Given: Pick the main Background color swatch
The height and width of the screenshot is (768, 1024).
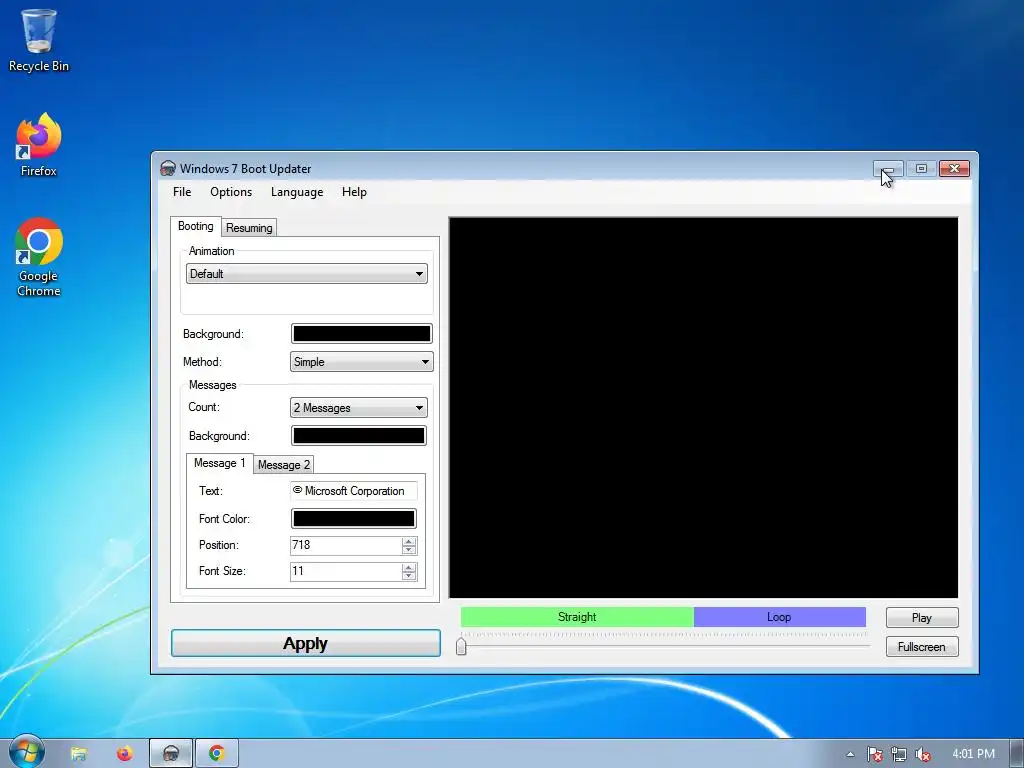Looking at the screenshot, I should point(361,334).
